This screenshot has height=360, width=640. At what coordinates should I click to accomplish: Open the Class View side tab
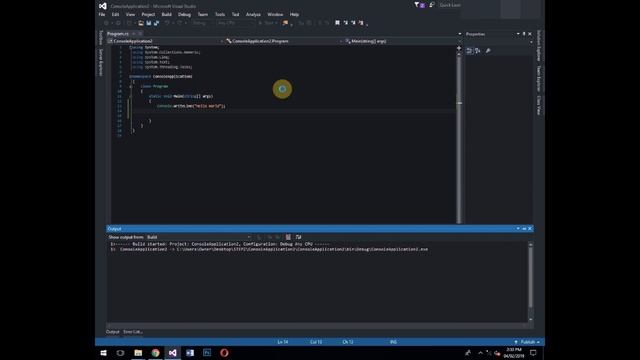[539, 106]
